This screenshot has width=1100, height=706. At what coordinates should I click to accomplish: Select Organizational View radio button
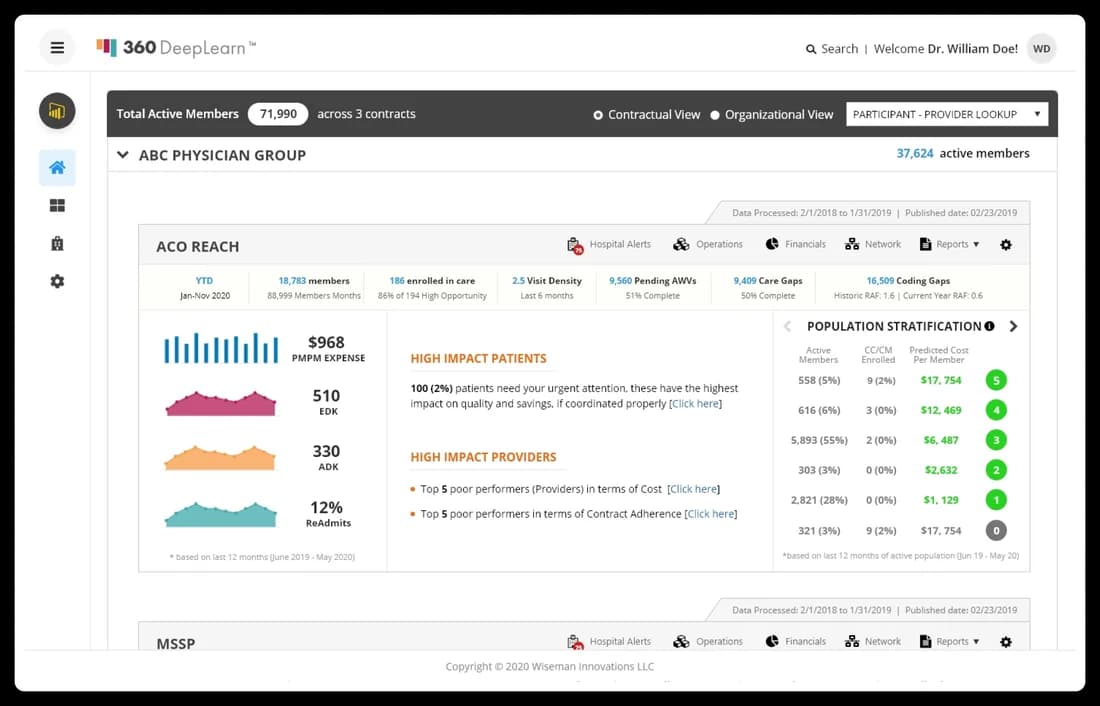tap(715, 115)
